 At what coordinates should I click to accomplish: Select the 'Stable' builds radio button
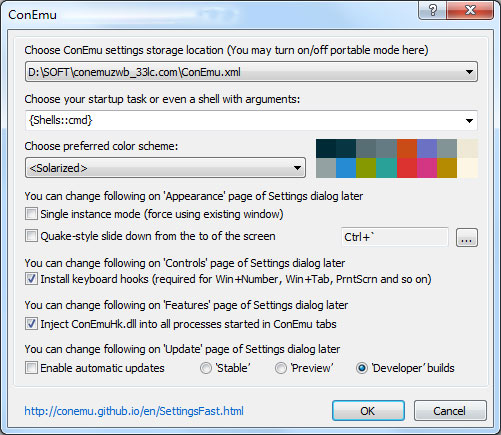coord(206,368)
